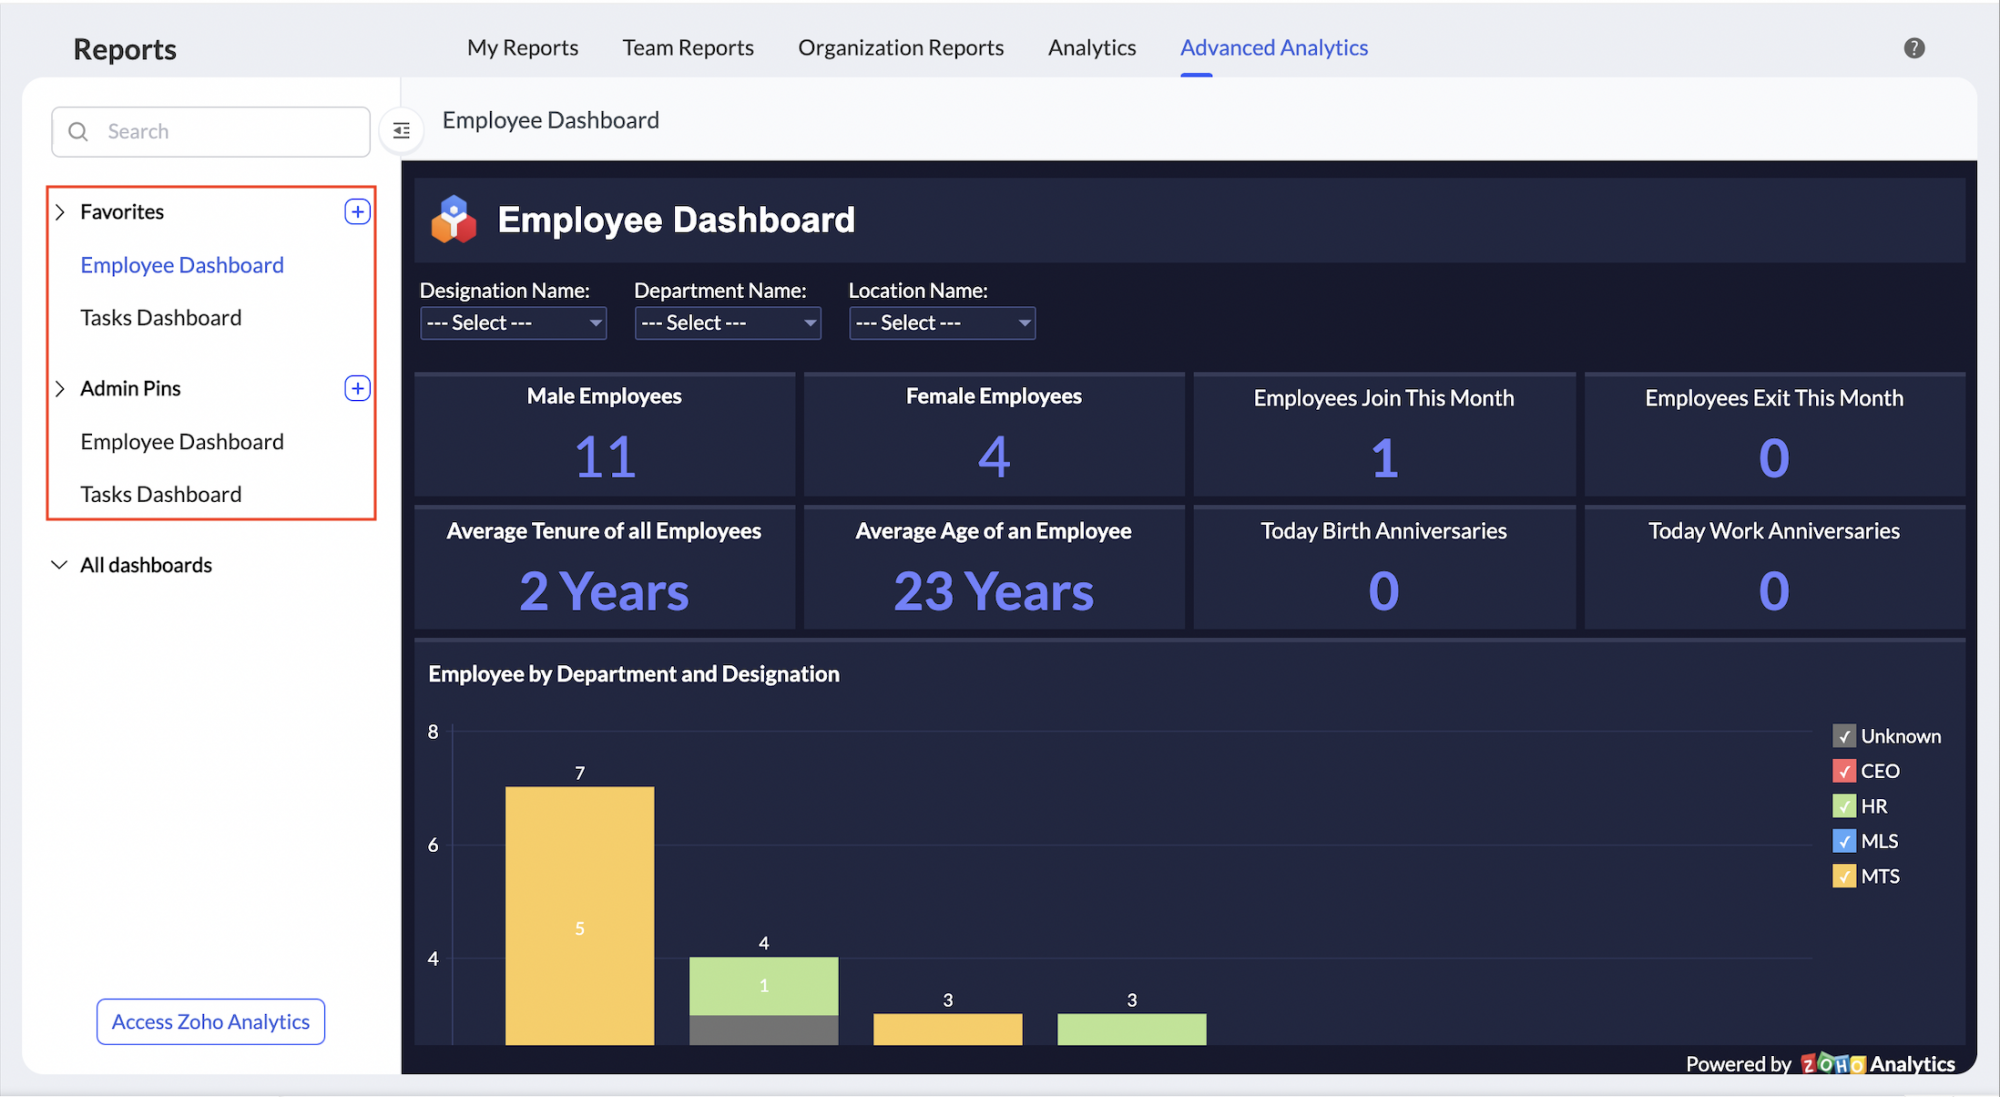The height and width of the screenshot is (1097, 2000).
Task: Toggle the CEO legend checkbox
Action: tap(1844, 771)
